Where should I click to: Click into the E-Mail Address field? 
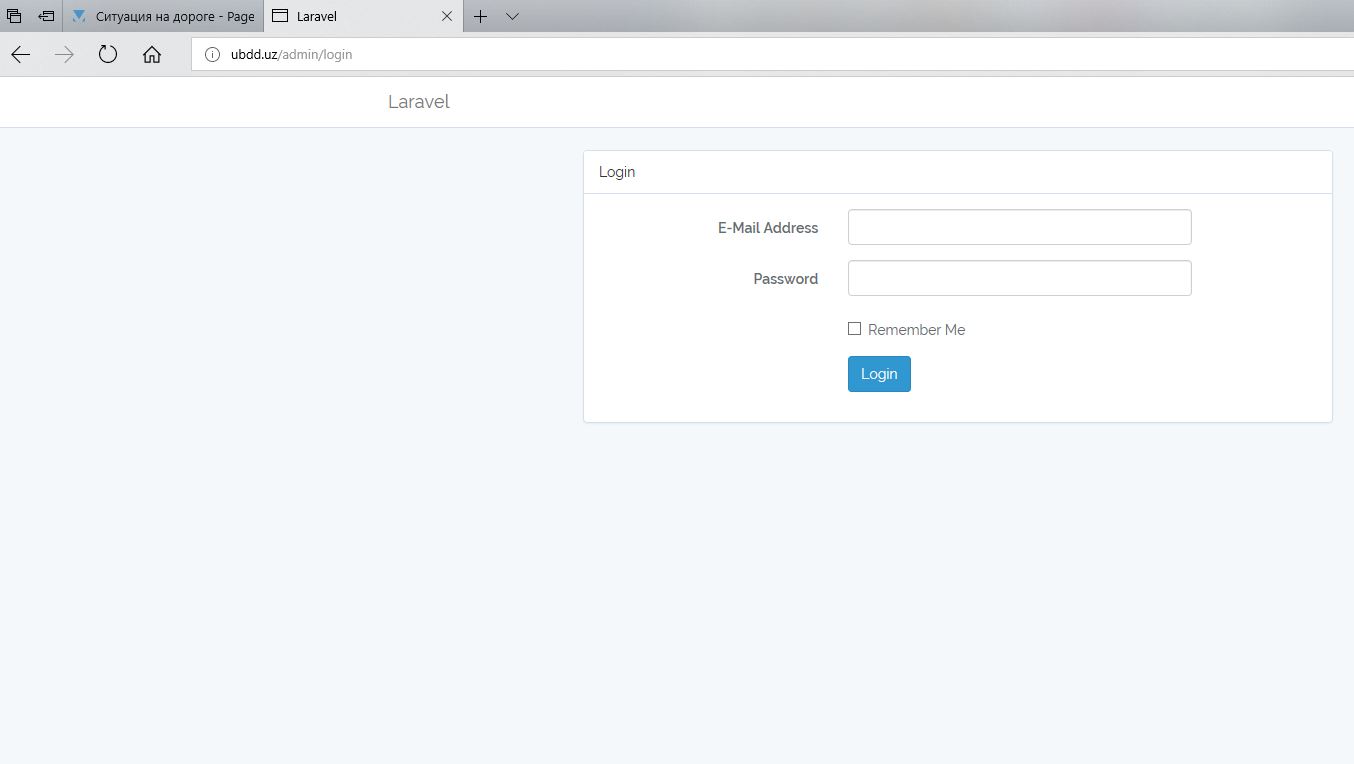coord(1019,227)
